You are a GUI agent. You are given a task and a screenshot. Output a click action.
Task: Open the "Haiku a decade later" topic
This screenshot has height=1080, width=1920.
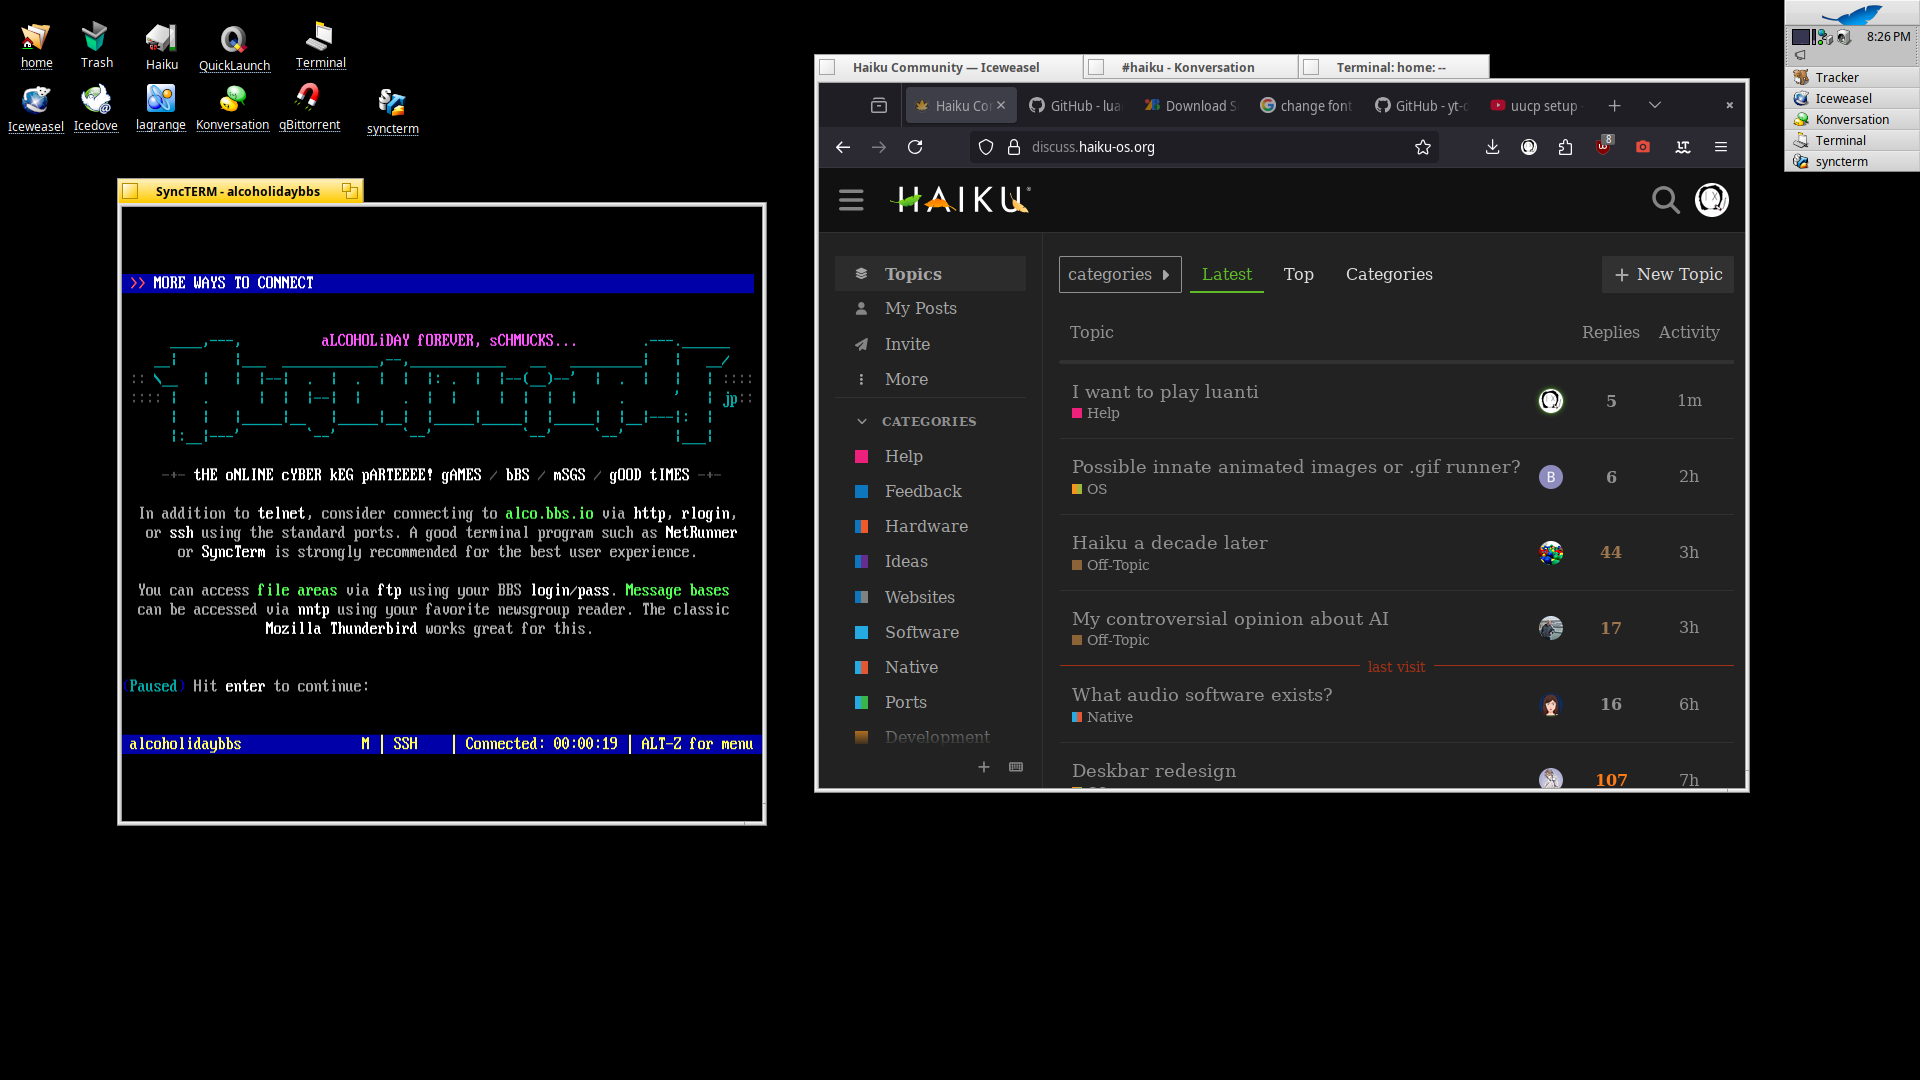(x=1169, y=542)
